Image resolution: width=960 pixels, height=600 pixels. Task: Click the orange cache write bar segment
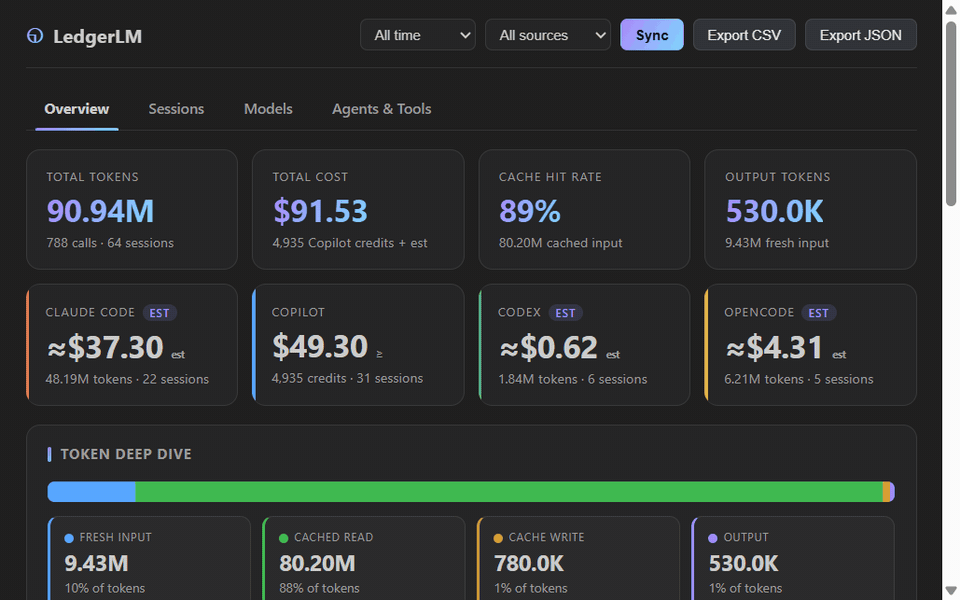point(886,492)
